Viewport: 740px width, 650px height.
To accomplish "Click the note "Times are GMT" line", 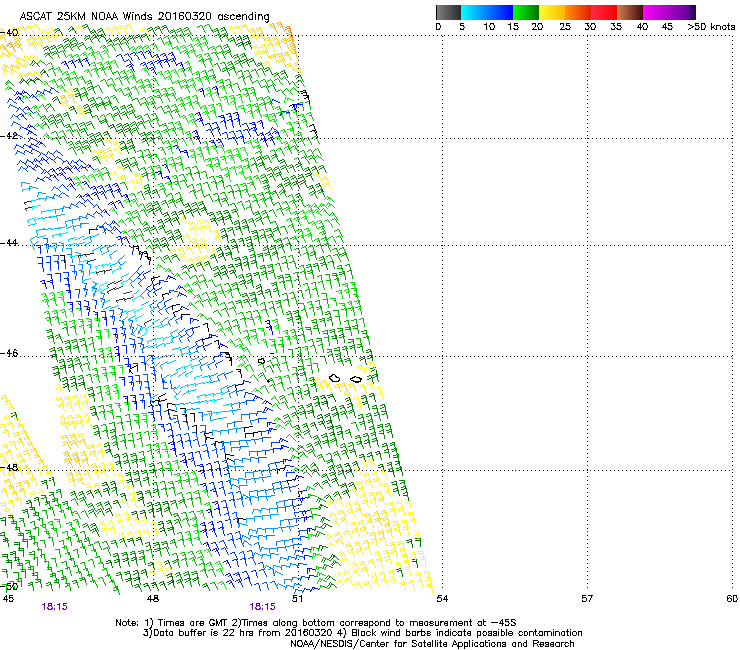I will pyautogui.click(x=316, y=623).
